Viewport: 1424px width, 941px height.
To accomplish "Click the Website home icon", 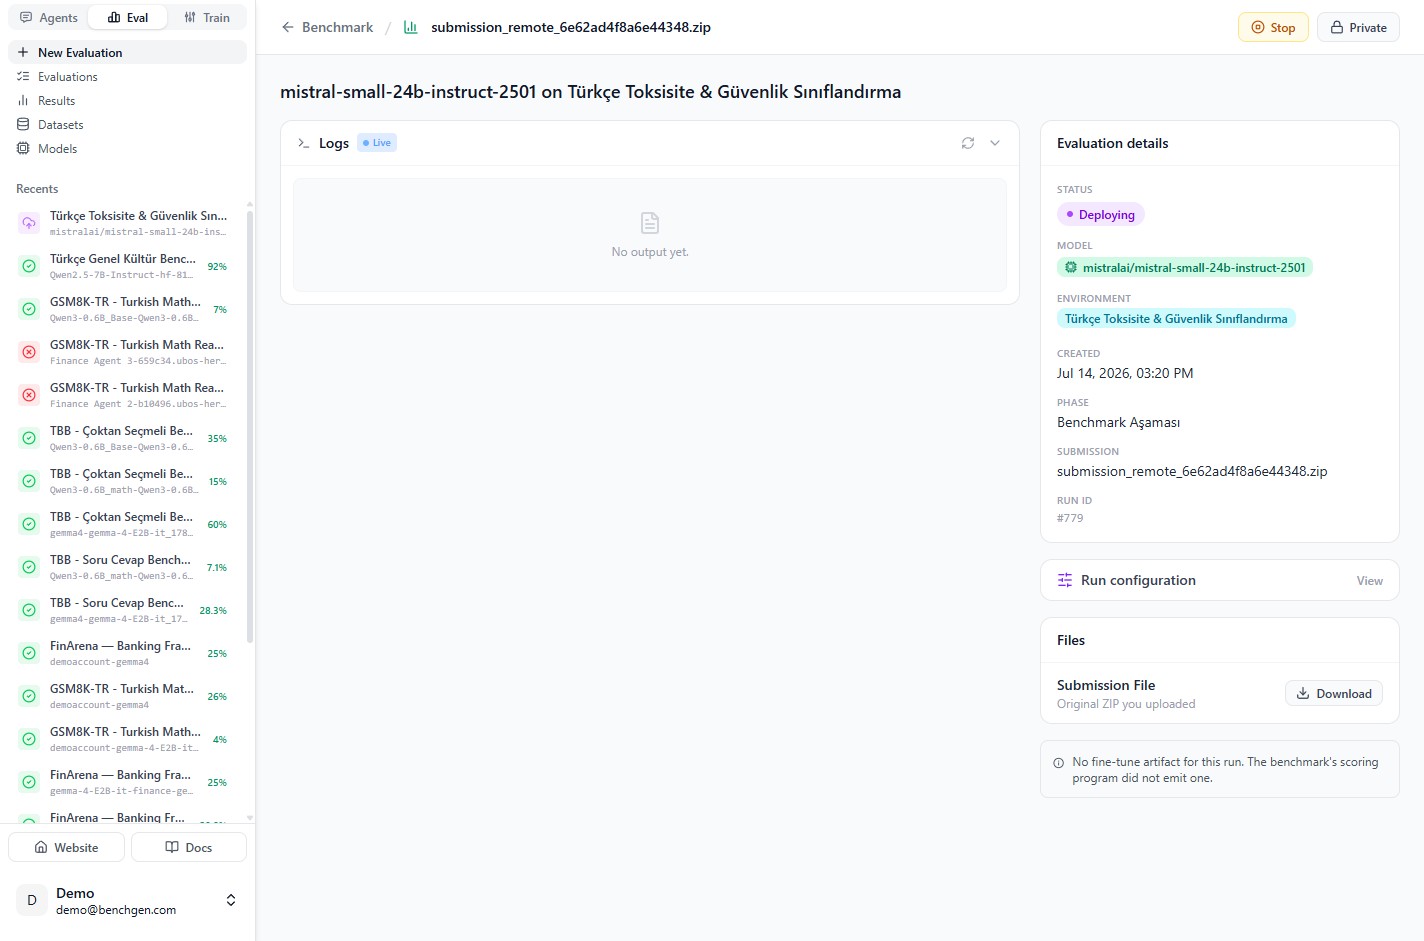I will tap(41, 847).
